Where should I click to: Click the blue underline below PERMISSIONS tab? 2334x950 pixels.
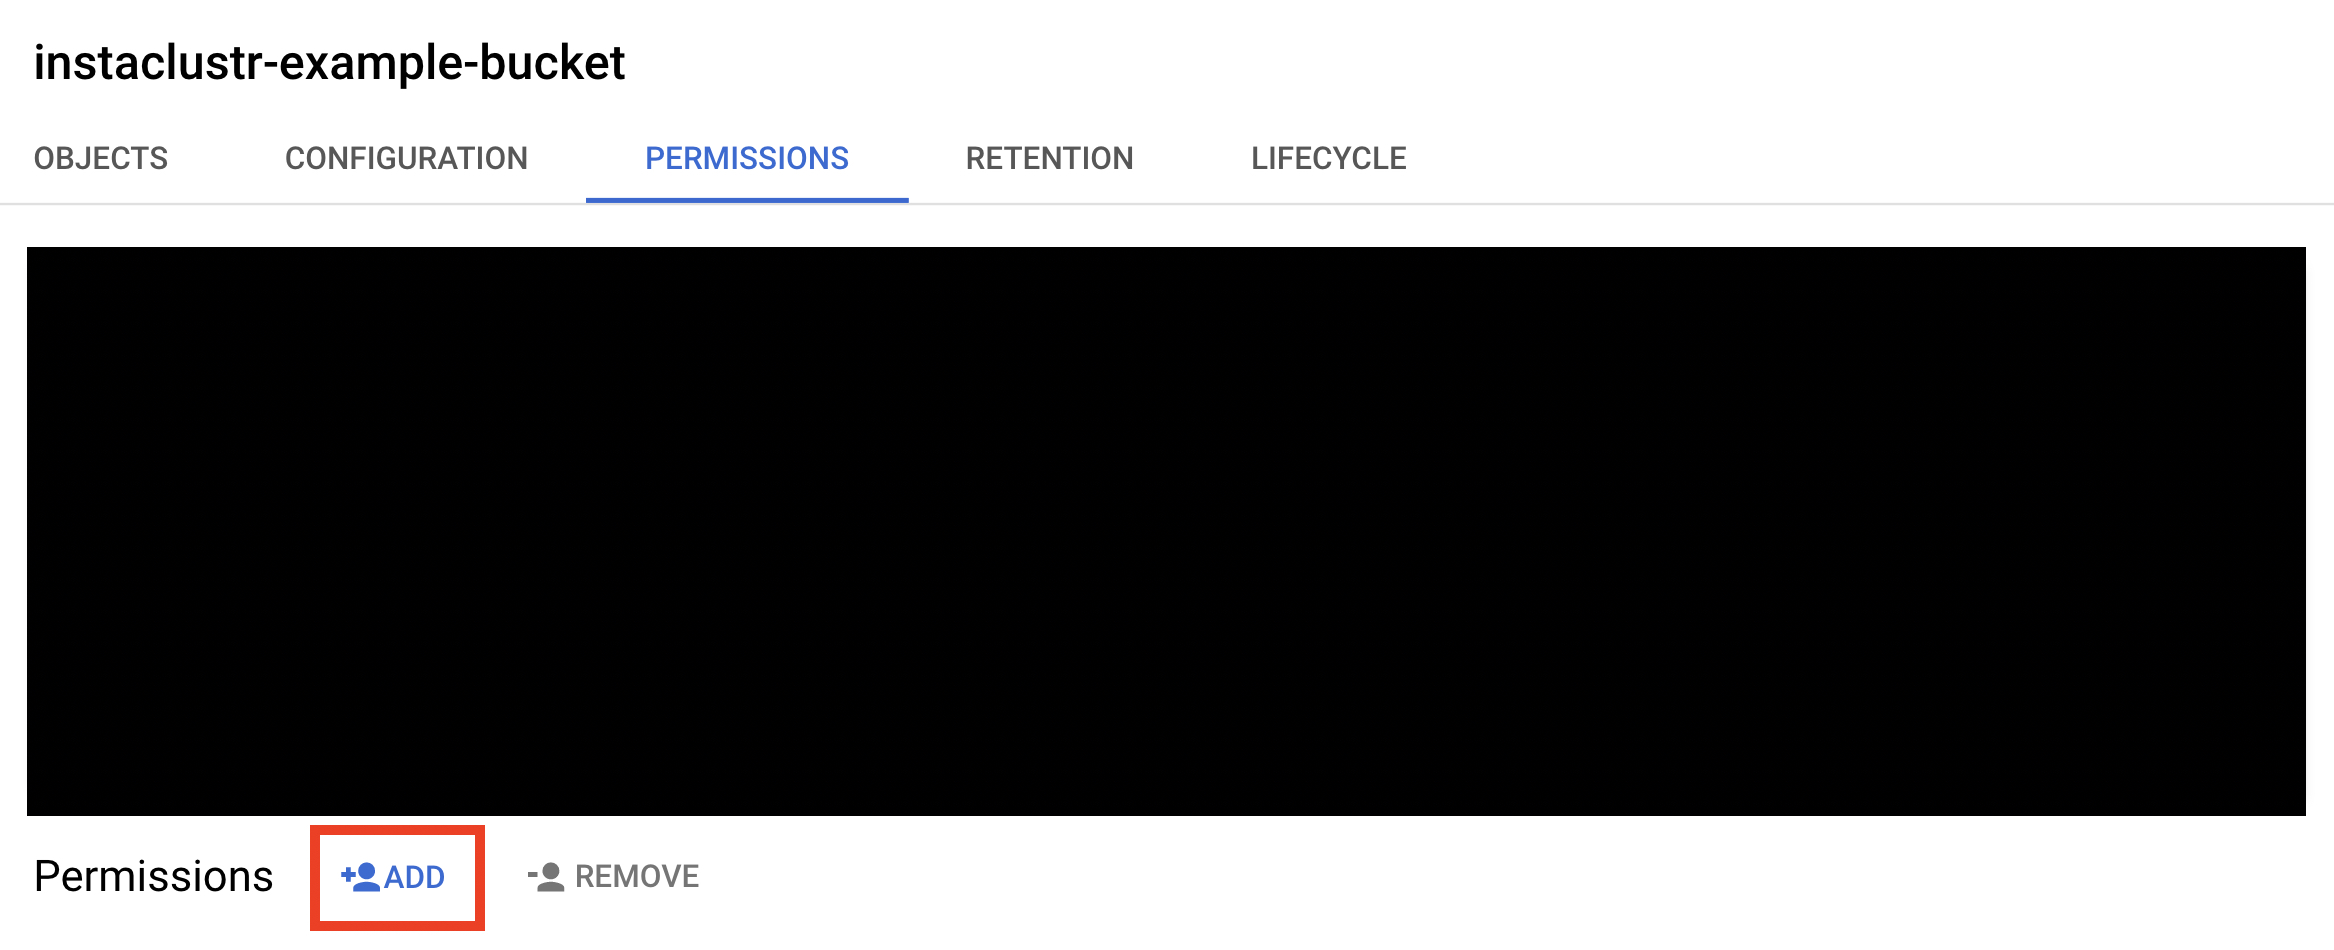746,200
